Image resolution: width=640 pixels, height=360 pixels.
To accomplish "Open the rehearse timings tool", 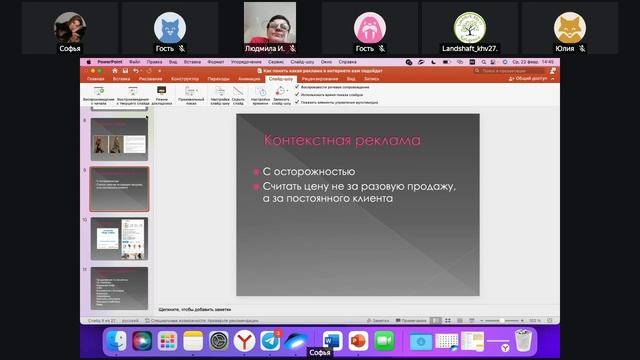I will (x=260, y=96).
